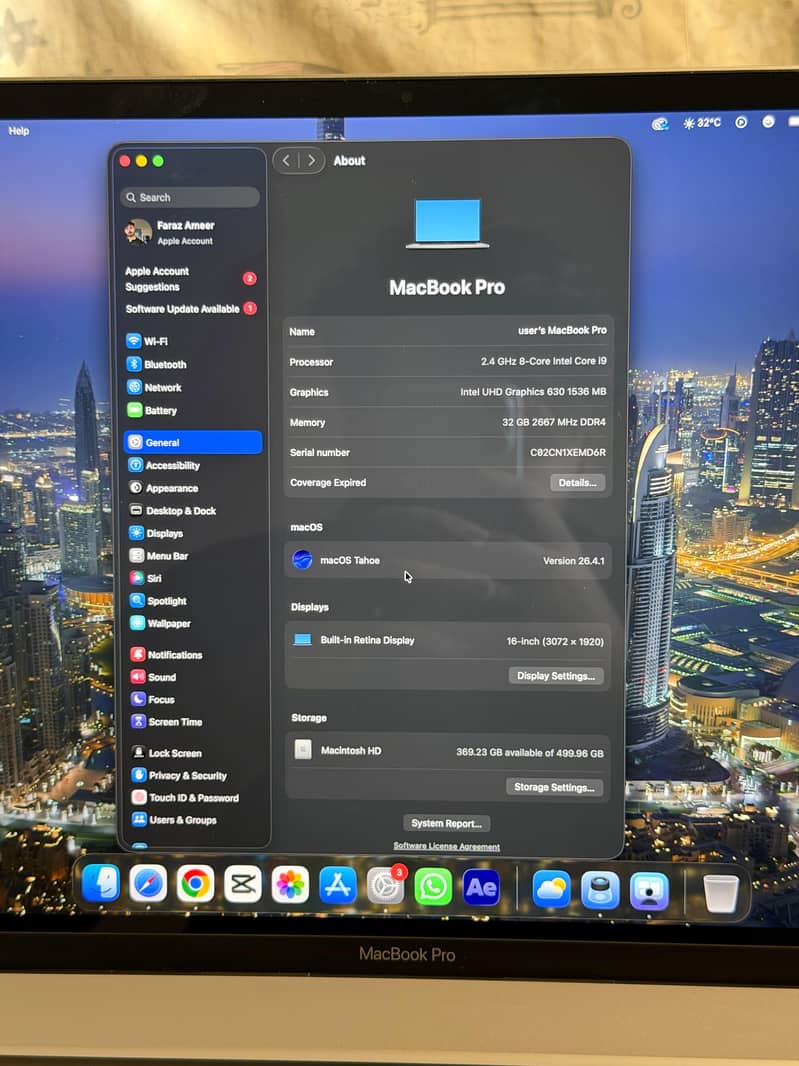Image resolution: width=799 pixels, height=1066 pixels.
Task: Open Bluetooth settings in sidebar
Action: (156, 364)
